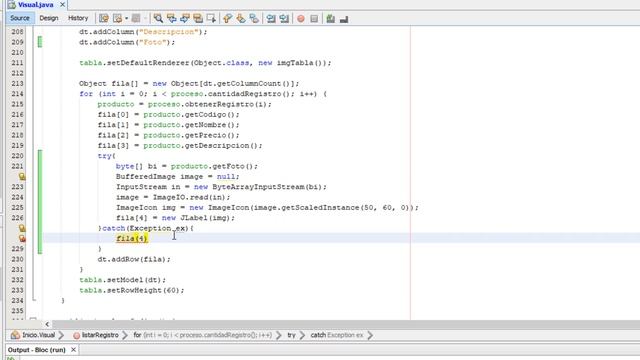Click the Toggle Bookmark icon
The height and width of the screenshot is (360, 640).
(x=254, y=18)
